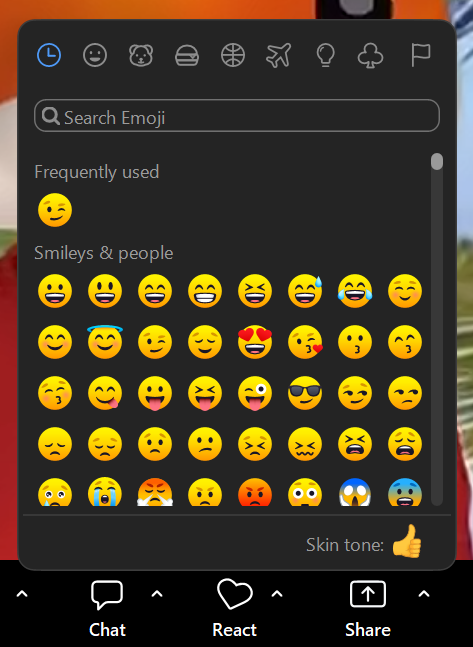Open the Frequently used clock tab

[49, 55]
